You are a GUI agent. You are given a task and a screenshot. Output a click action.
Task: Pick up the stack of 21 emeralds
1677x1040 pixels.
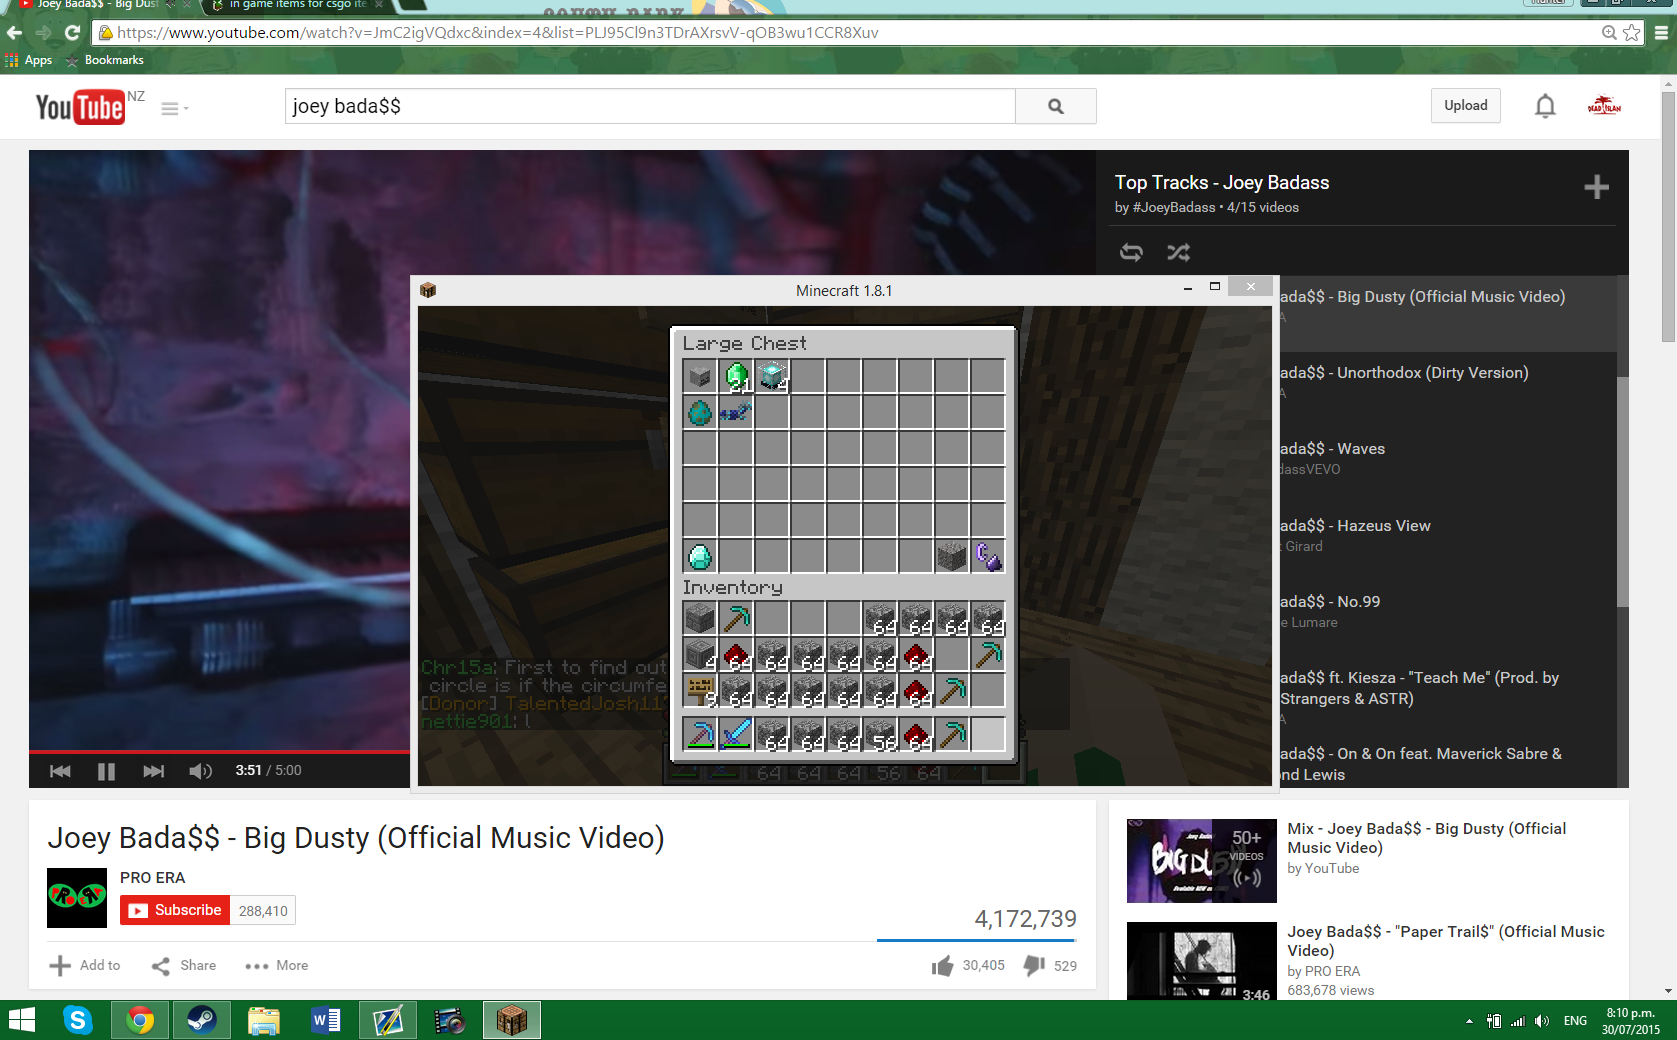pos(736,377)
